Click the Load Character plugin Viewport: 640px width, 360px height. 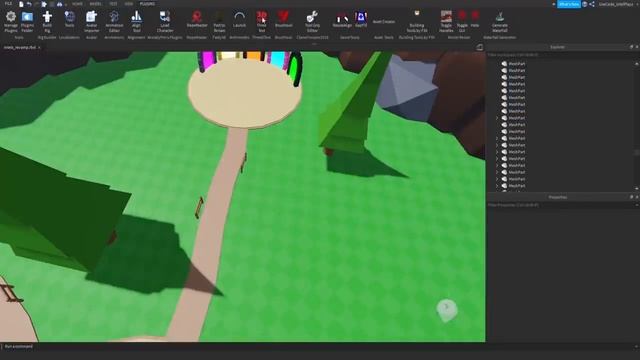(x=165, y=22)
